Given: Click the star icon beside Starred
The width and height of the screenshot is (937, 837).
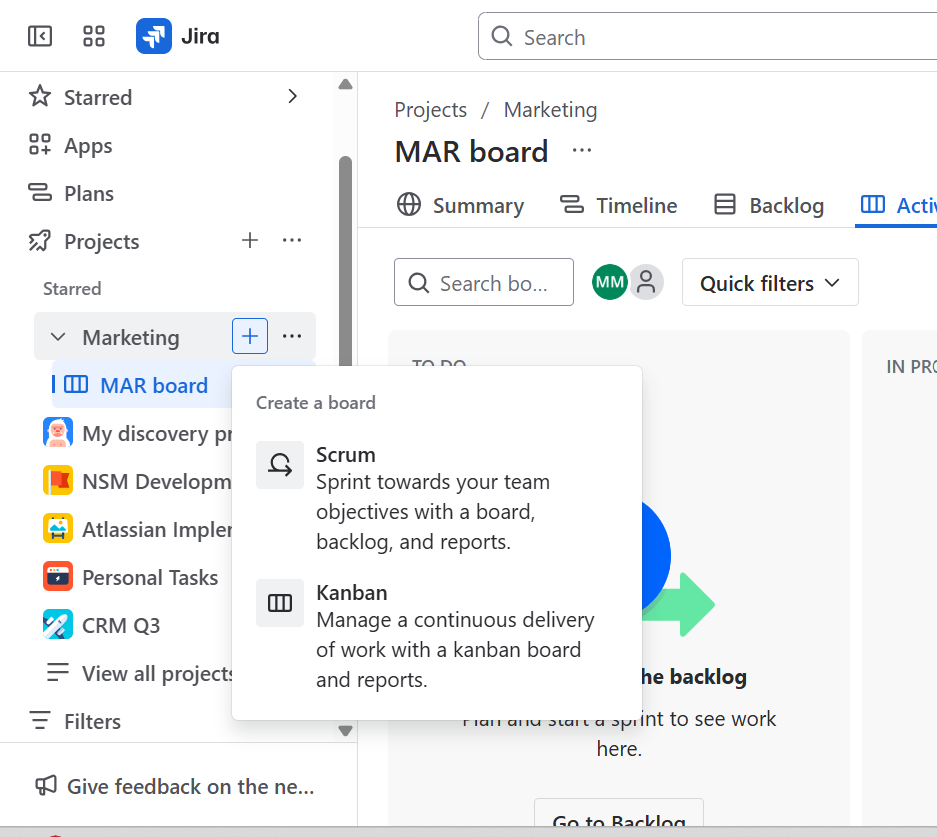Looking at the screenshot, I should (40, 96).
